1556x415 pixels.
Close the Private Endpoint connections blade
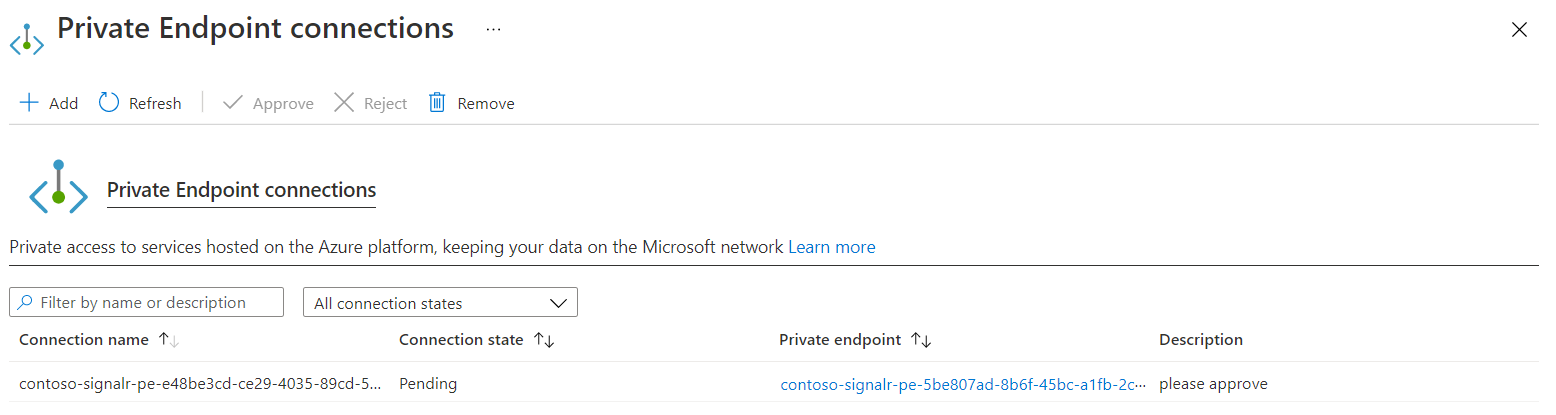[x=1519, y=30]
